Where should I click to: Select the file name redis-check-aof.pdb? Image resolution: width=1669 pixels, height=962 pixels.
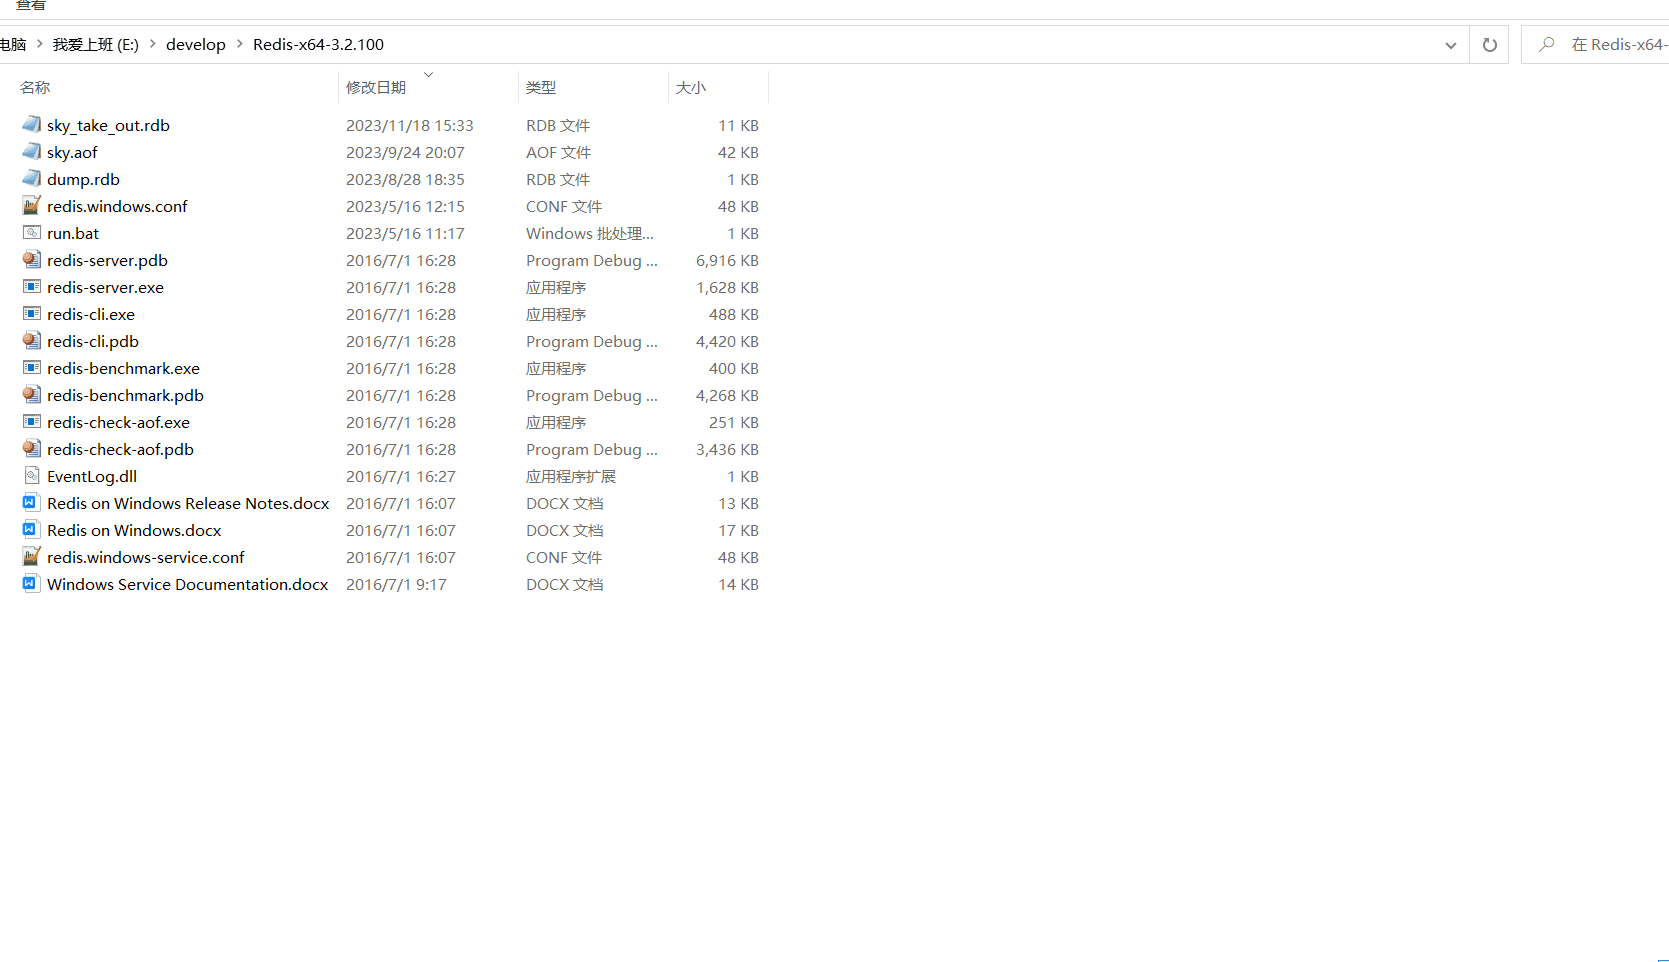click(120, 449)
